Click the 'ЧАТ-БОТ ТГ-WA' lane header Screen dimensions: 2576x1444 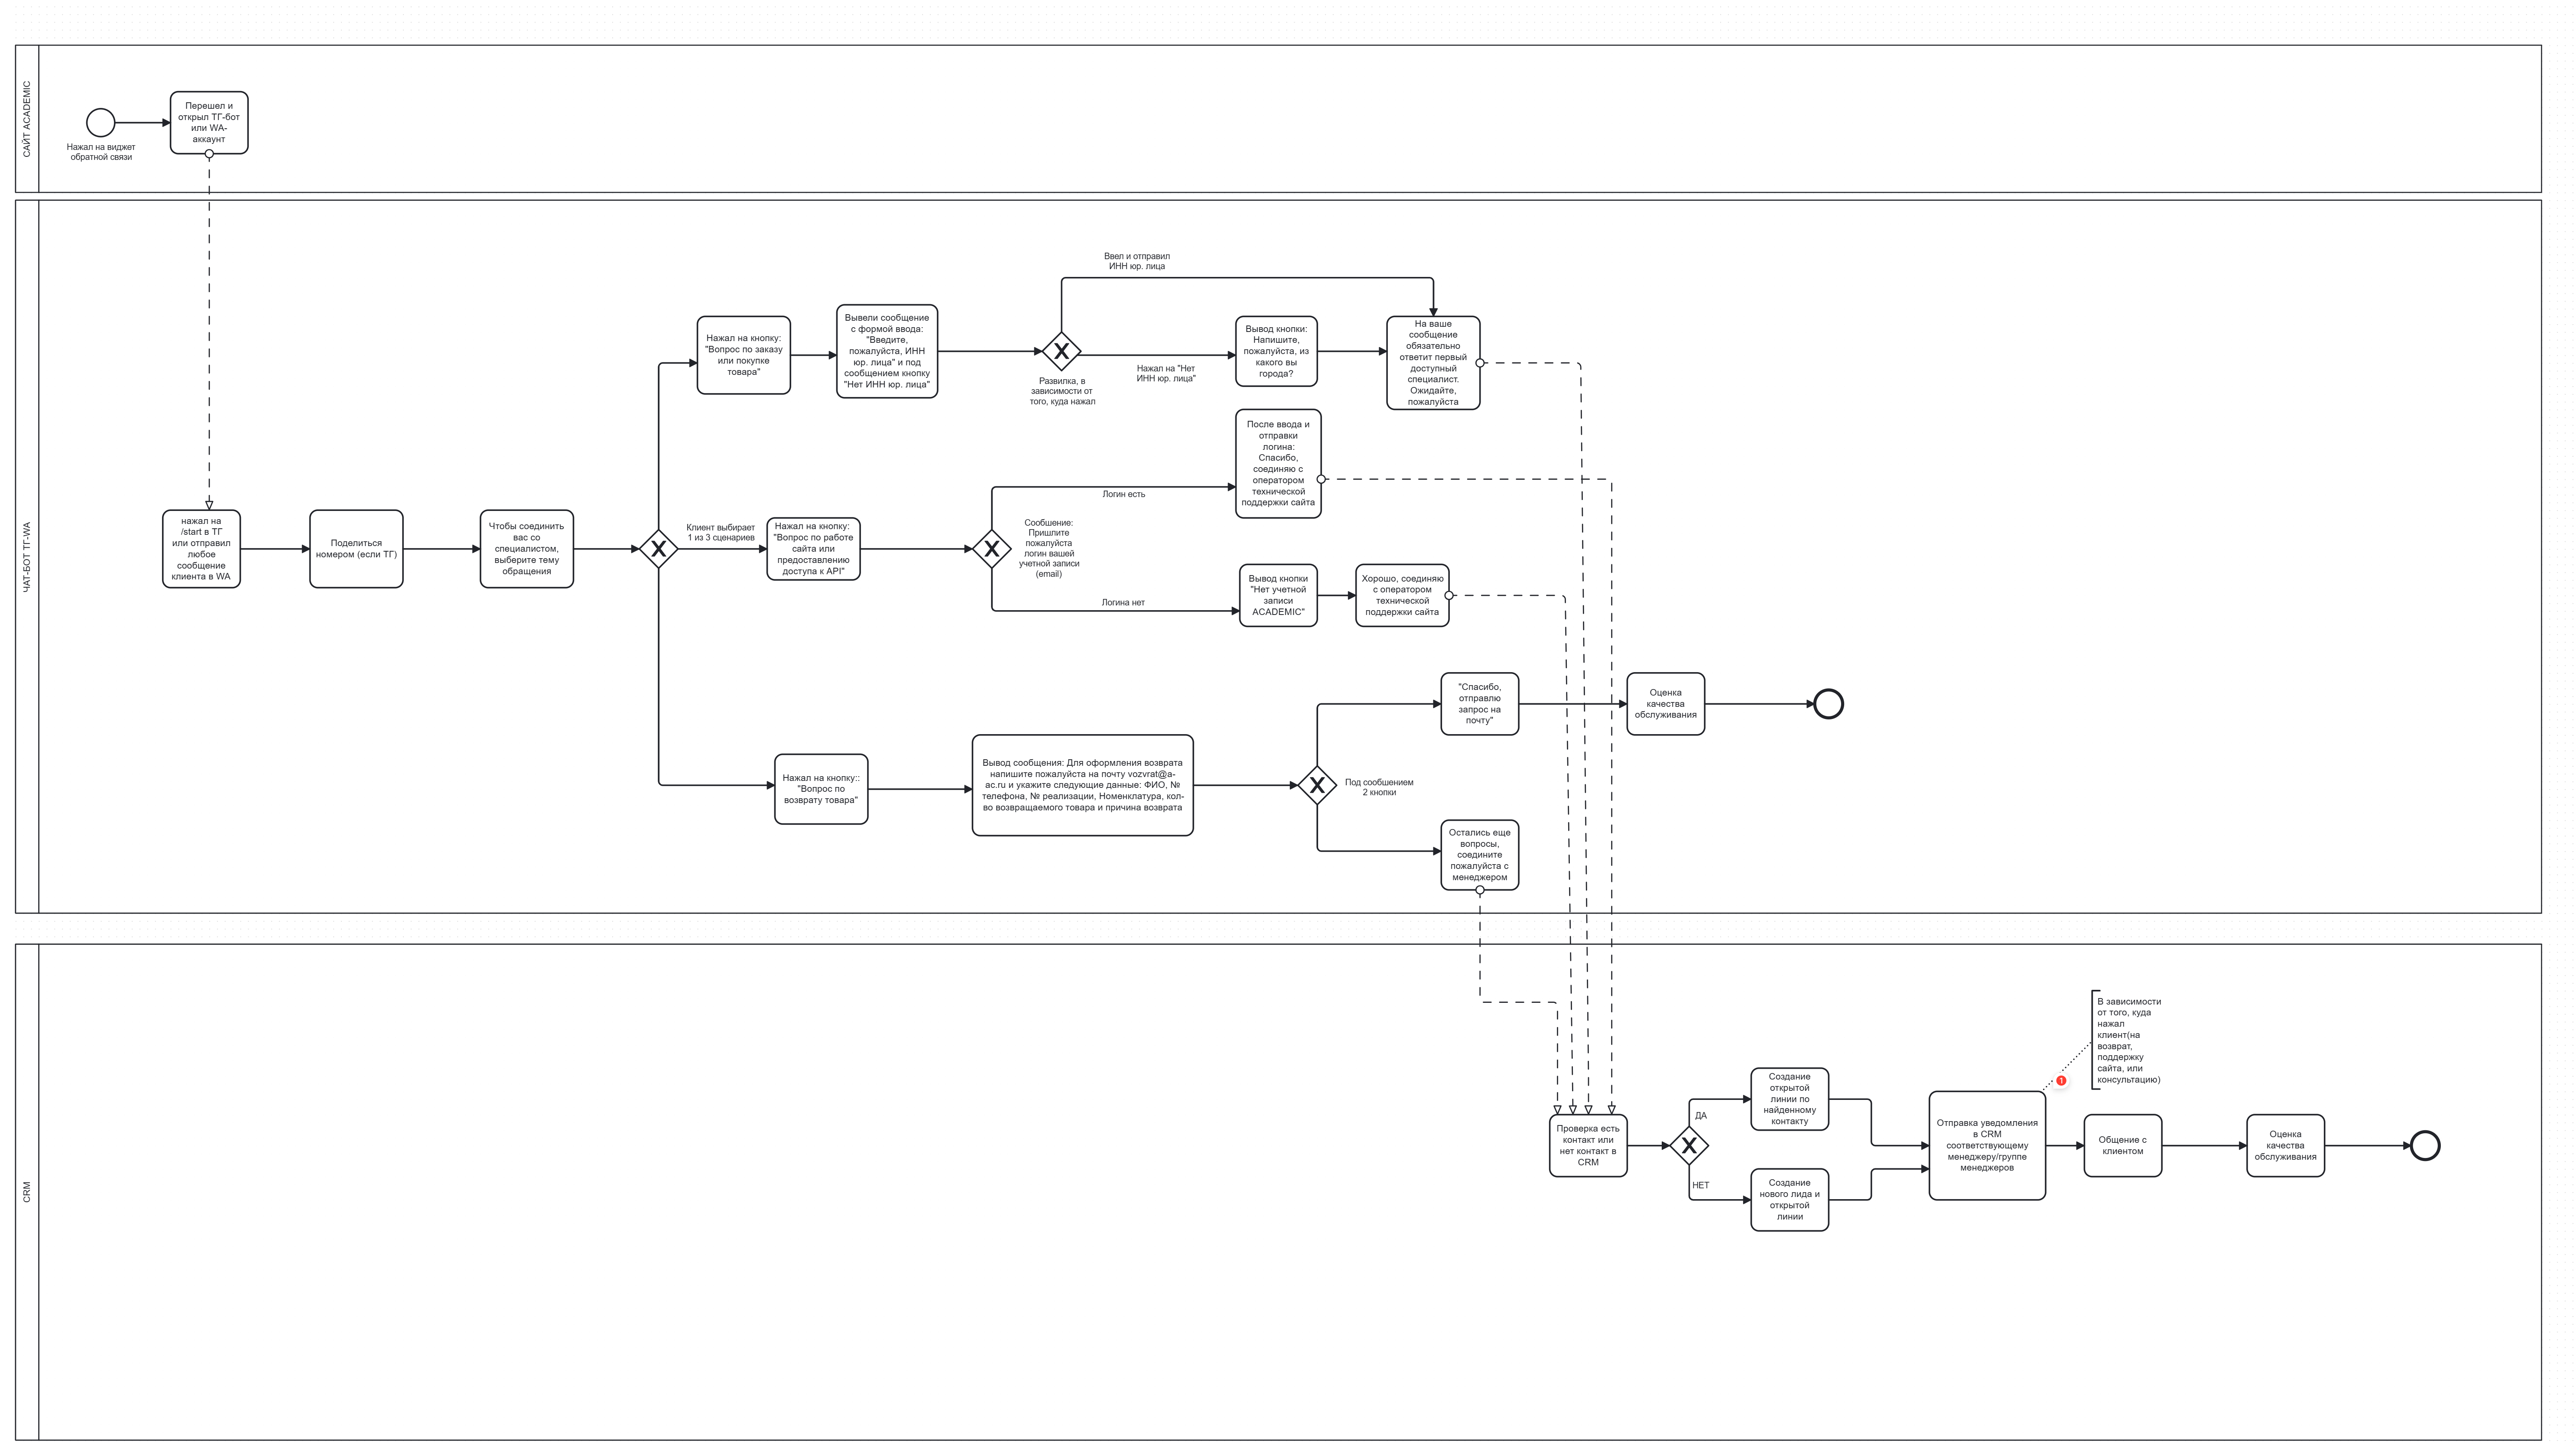27,557
